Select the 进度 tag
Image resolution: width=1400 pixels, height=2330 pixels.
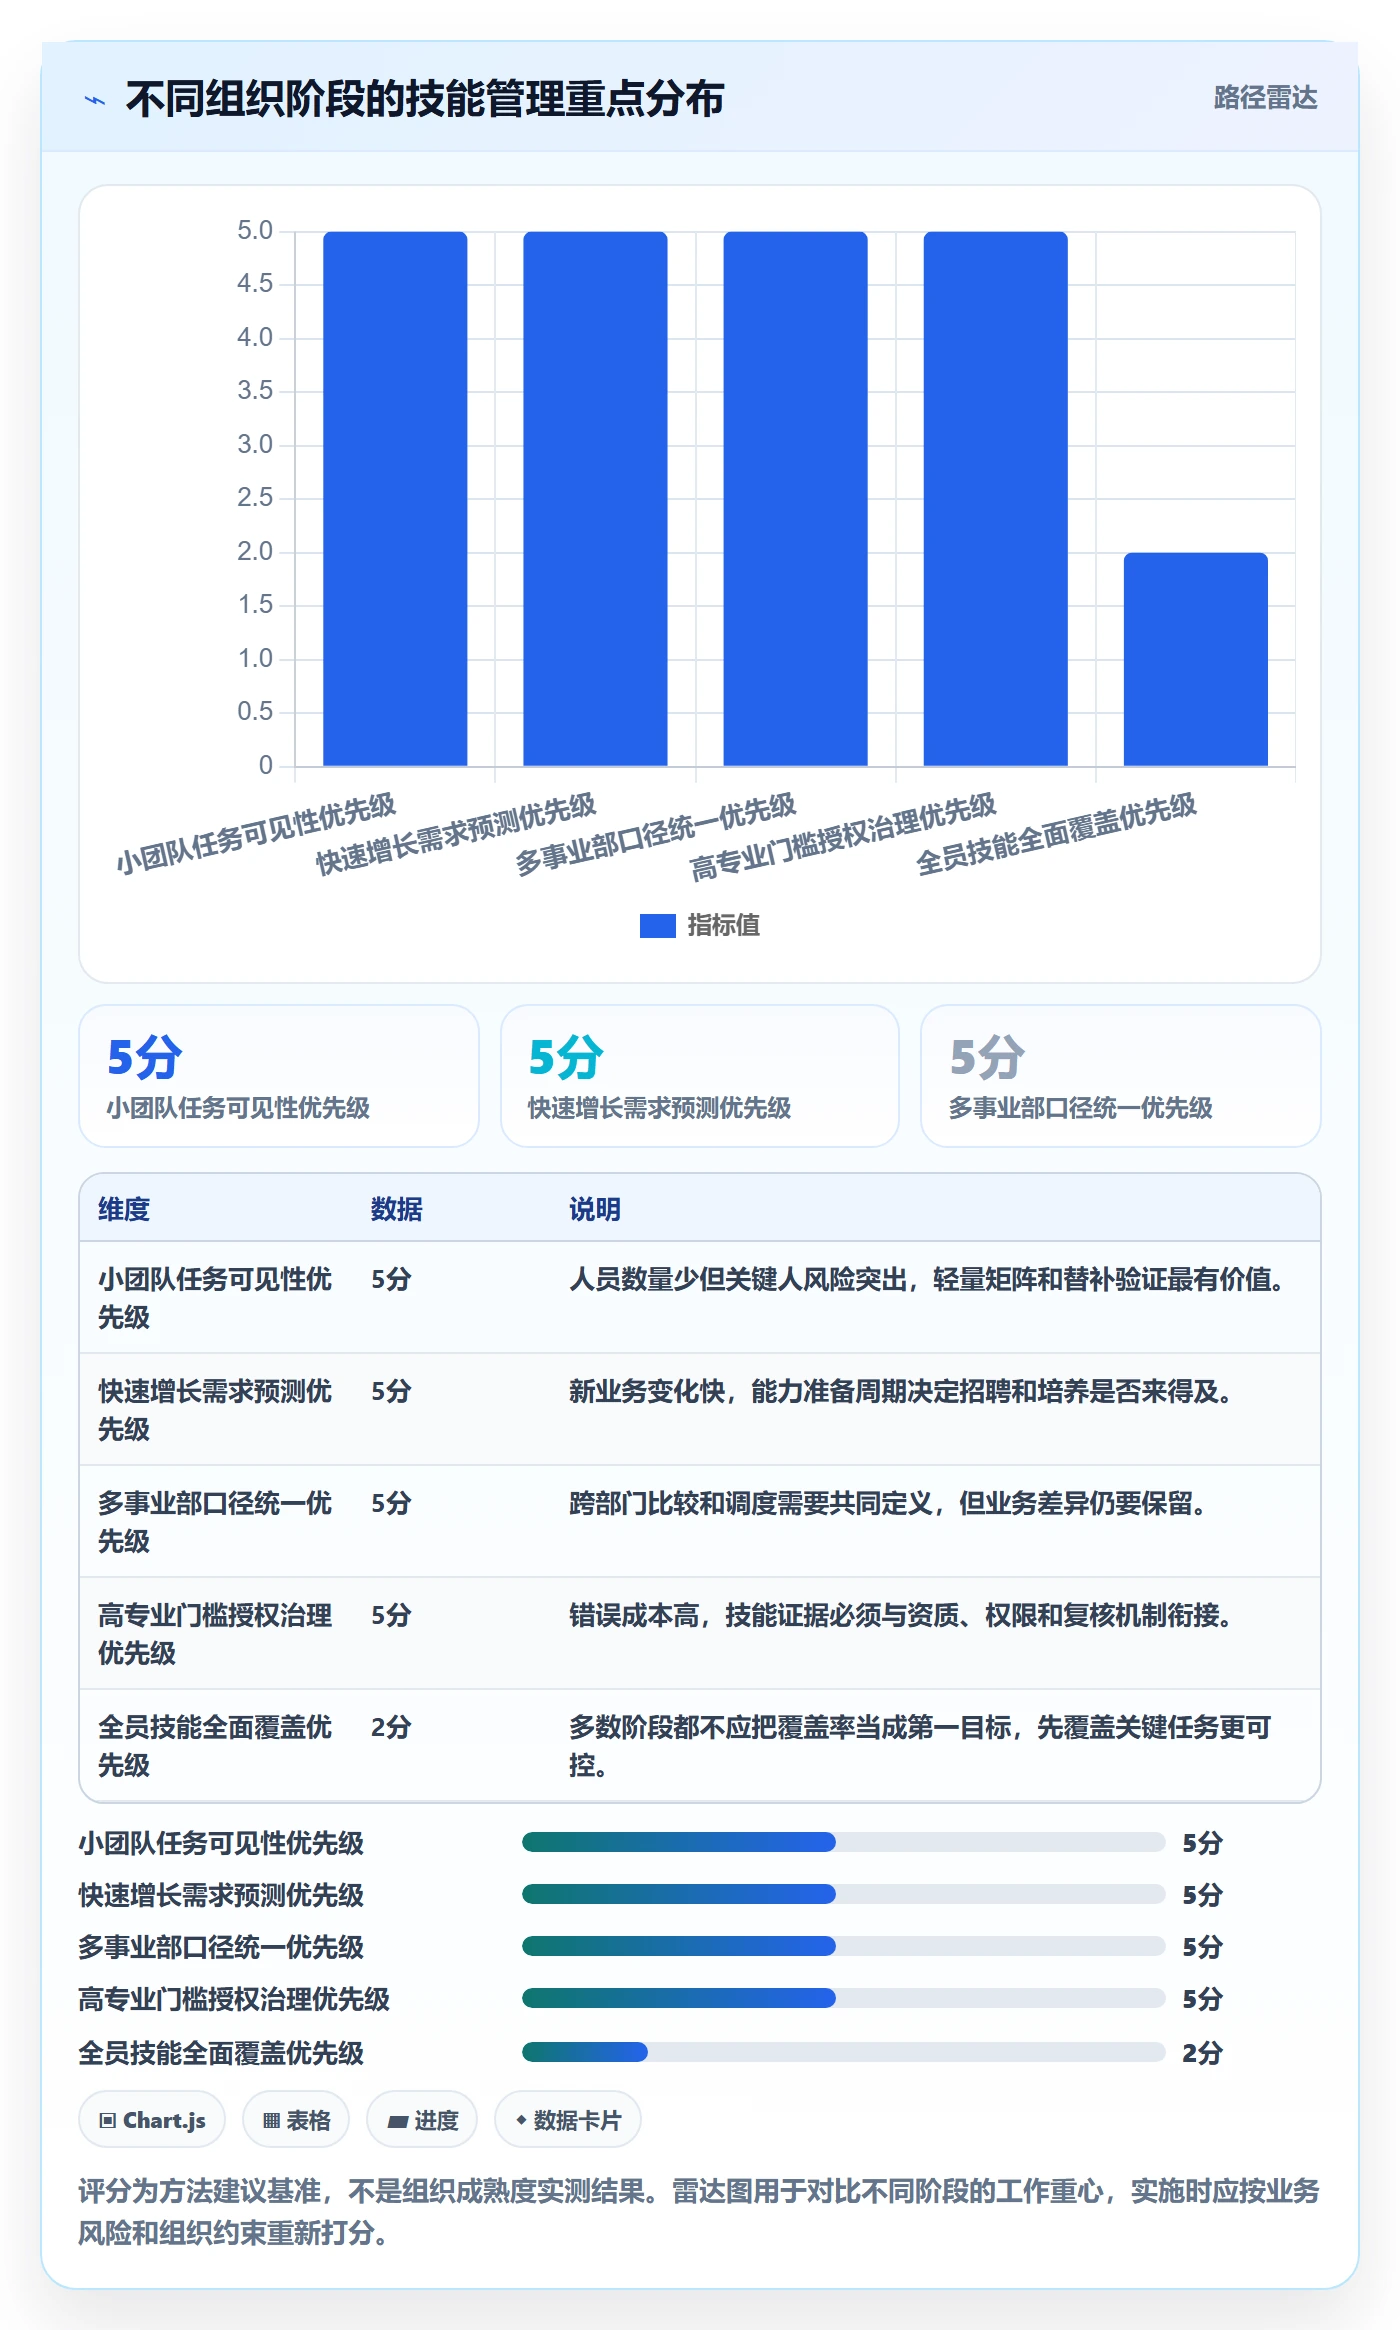[x=422, y=2120]
